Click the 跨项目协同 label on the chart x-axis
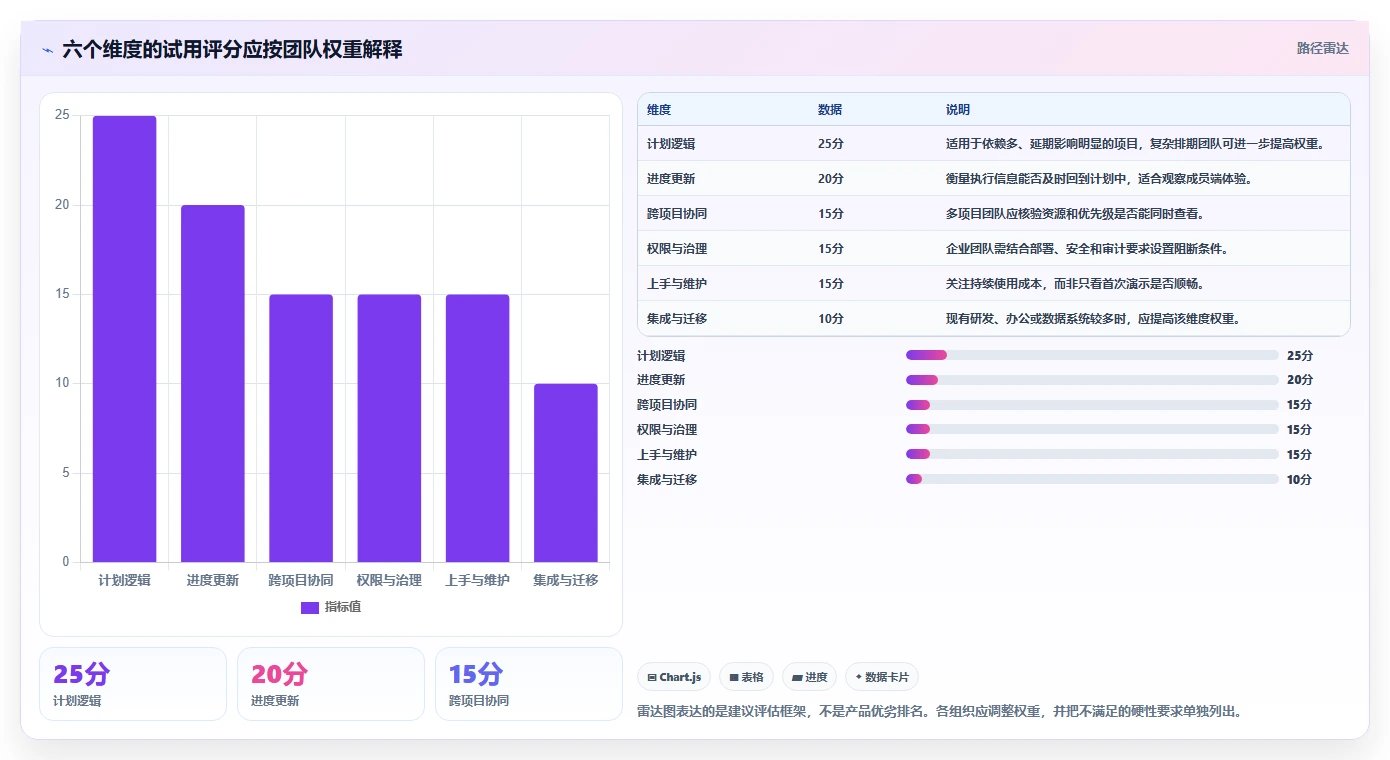1390x760 pixels. pyautogui.click(x=301, y=580)
